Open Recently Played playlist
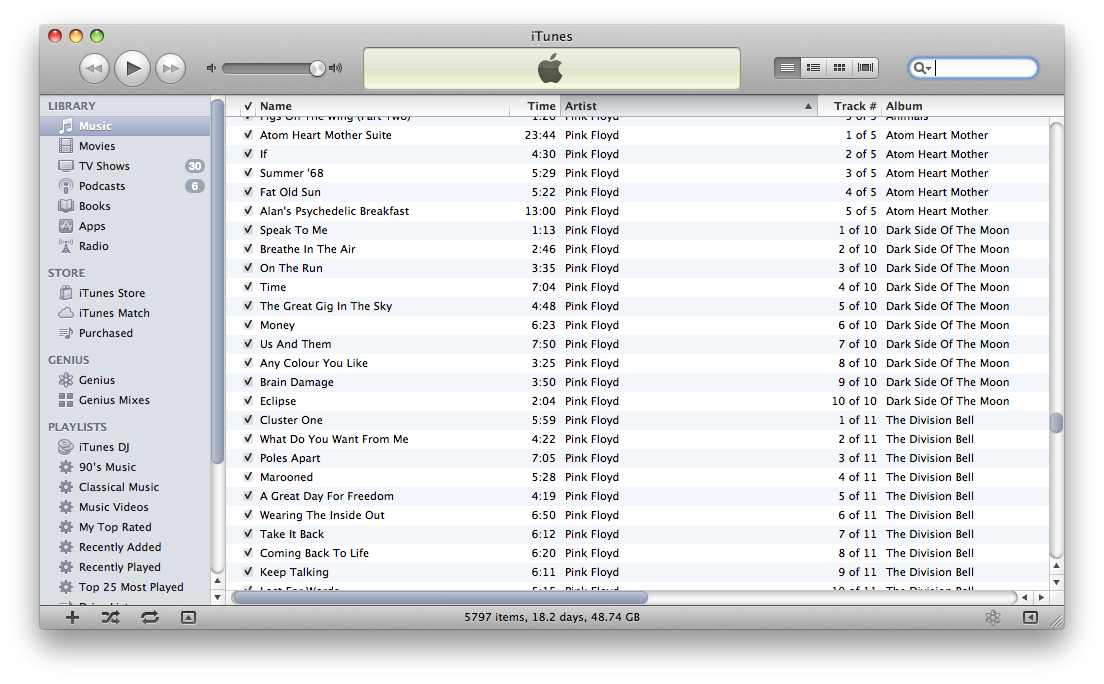The height and width of the screenshot is (684, 1104). coord(125,567)
